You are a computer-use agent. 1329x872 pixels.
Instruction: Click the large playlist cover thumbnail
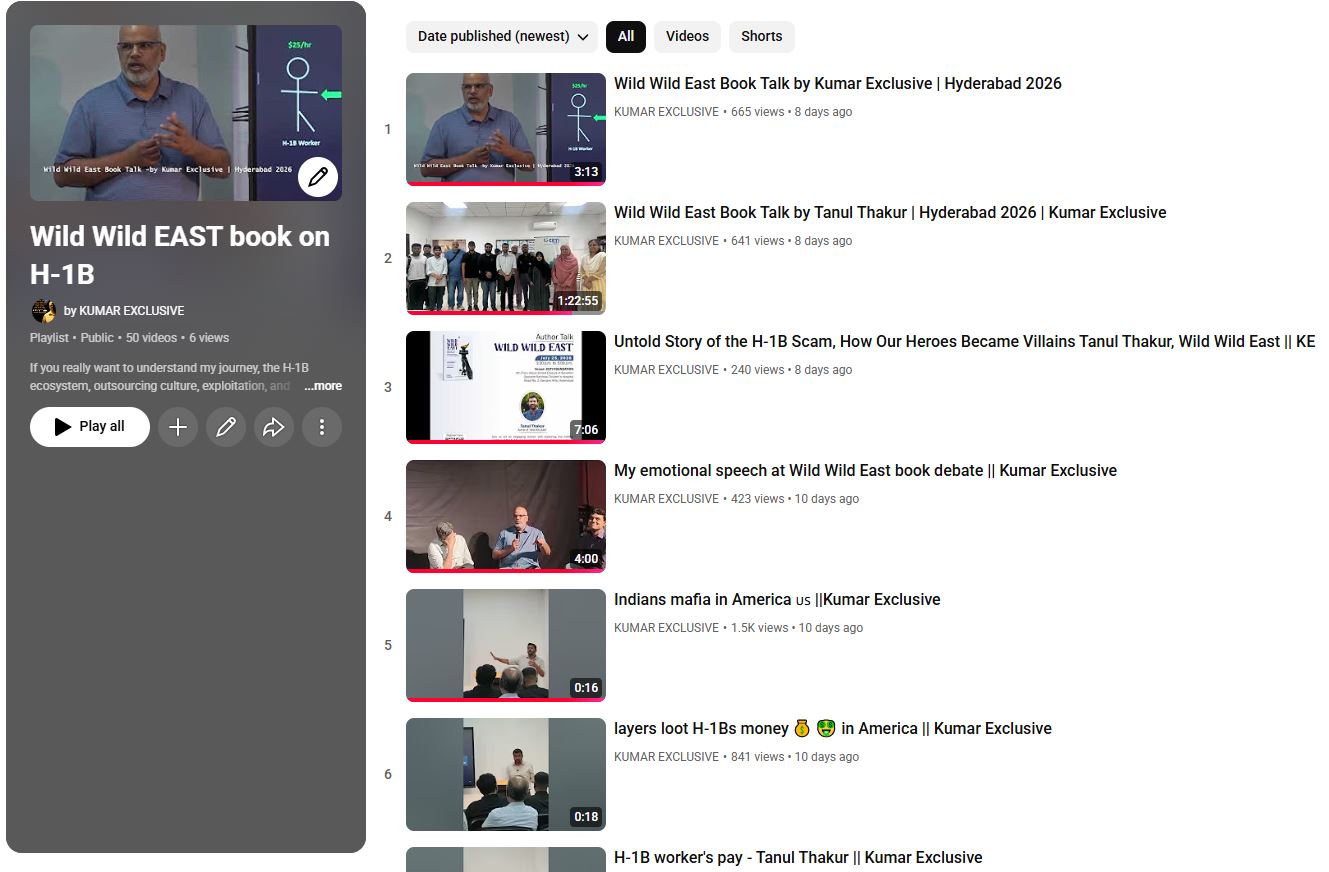point(186,113)
